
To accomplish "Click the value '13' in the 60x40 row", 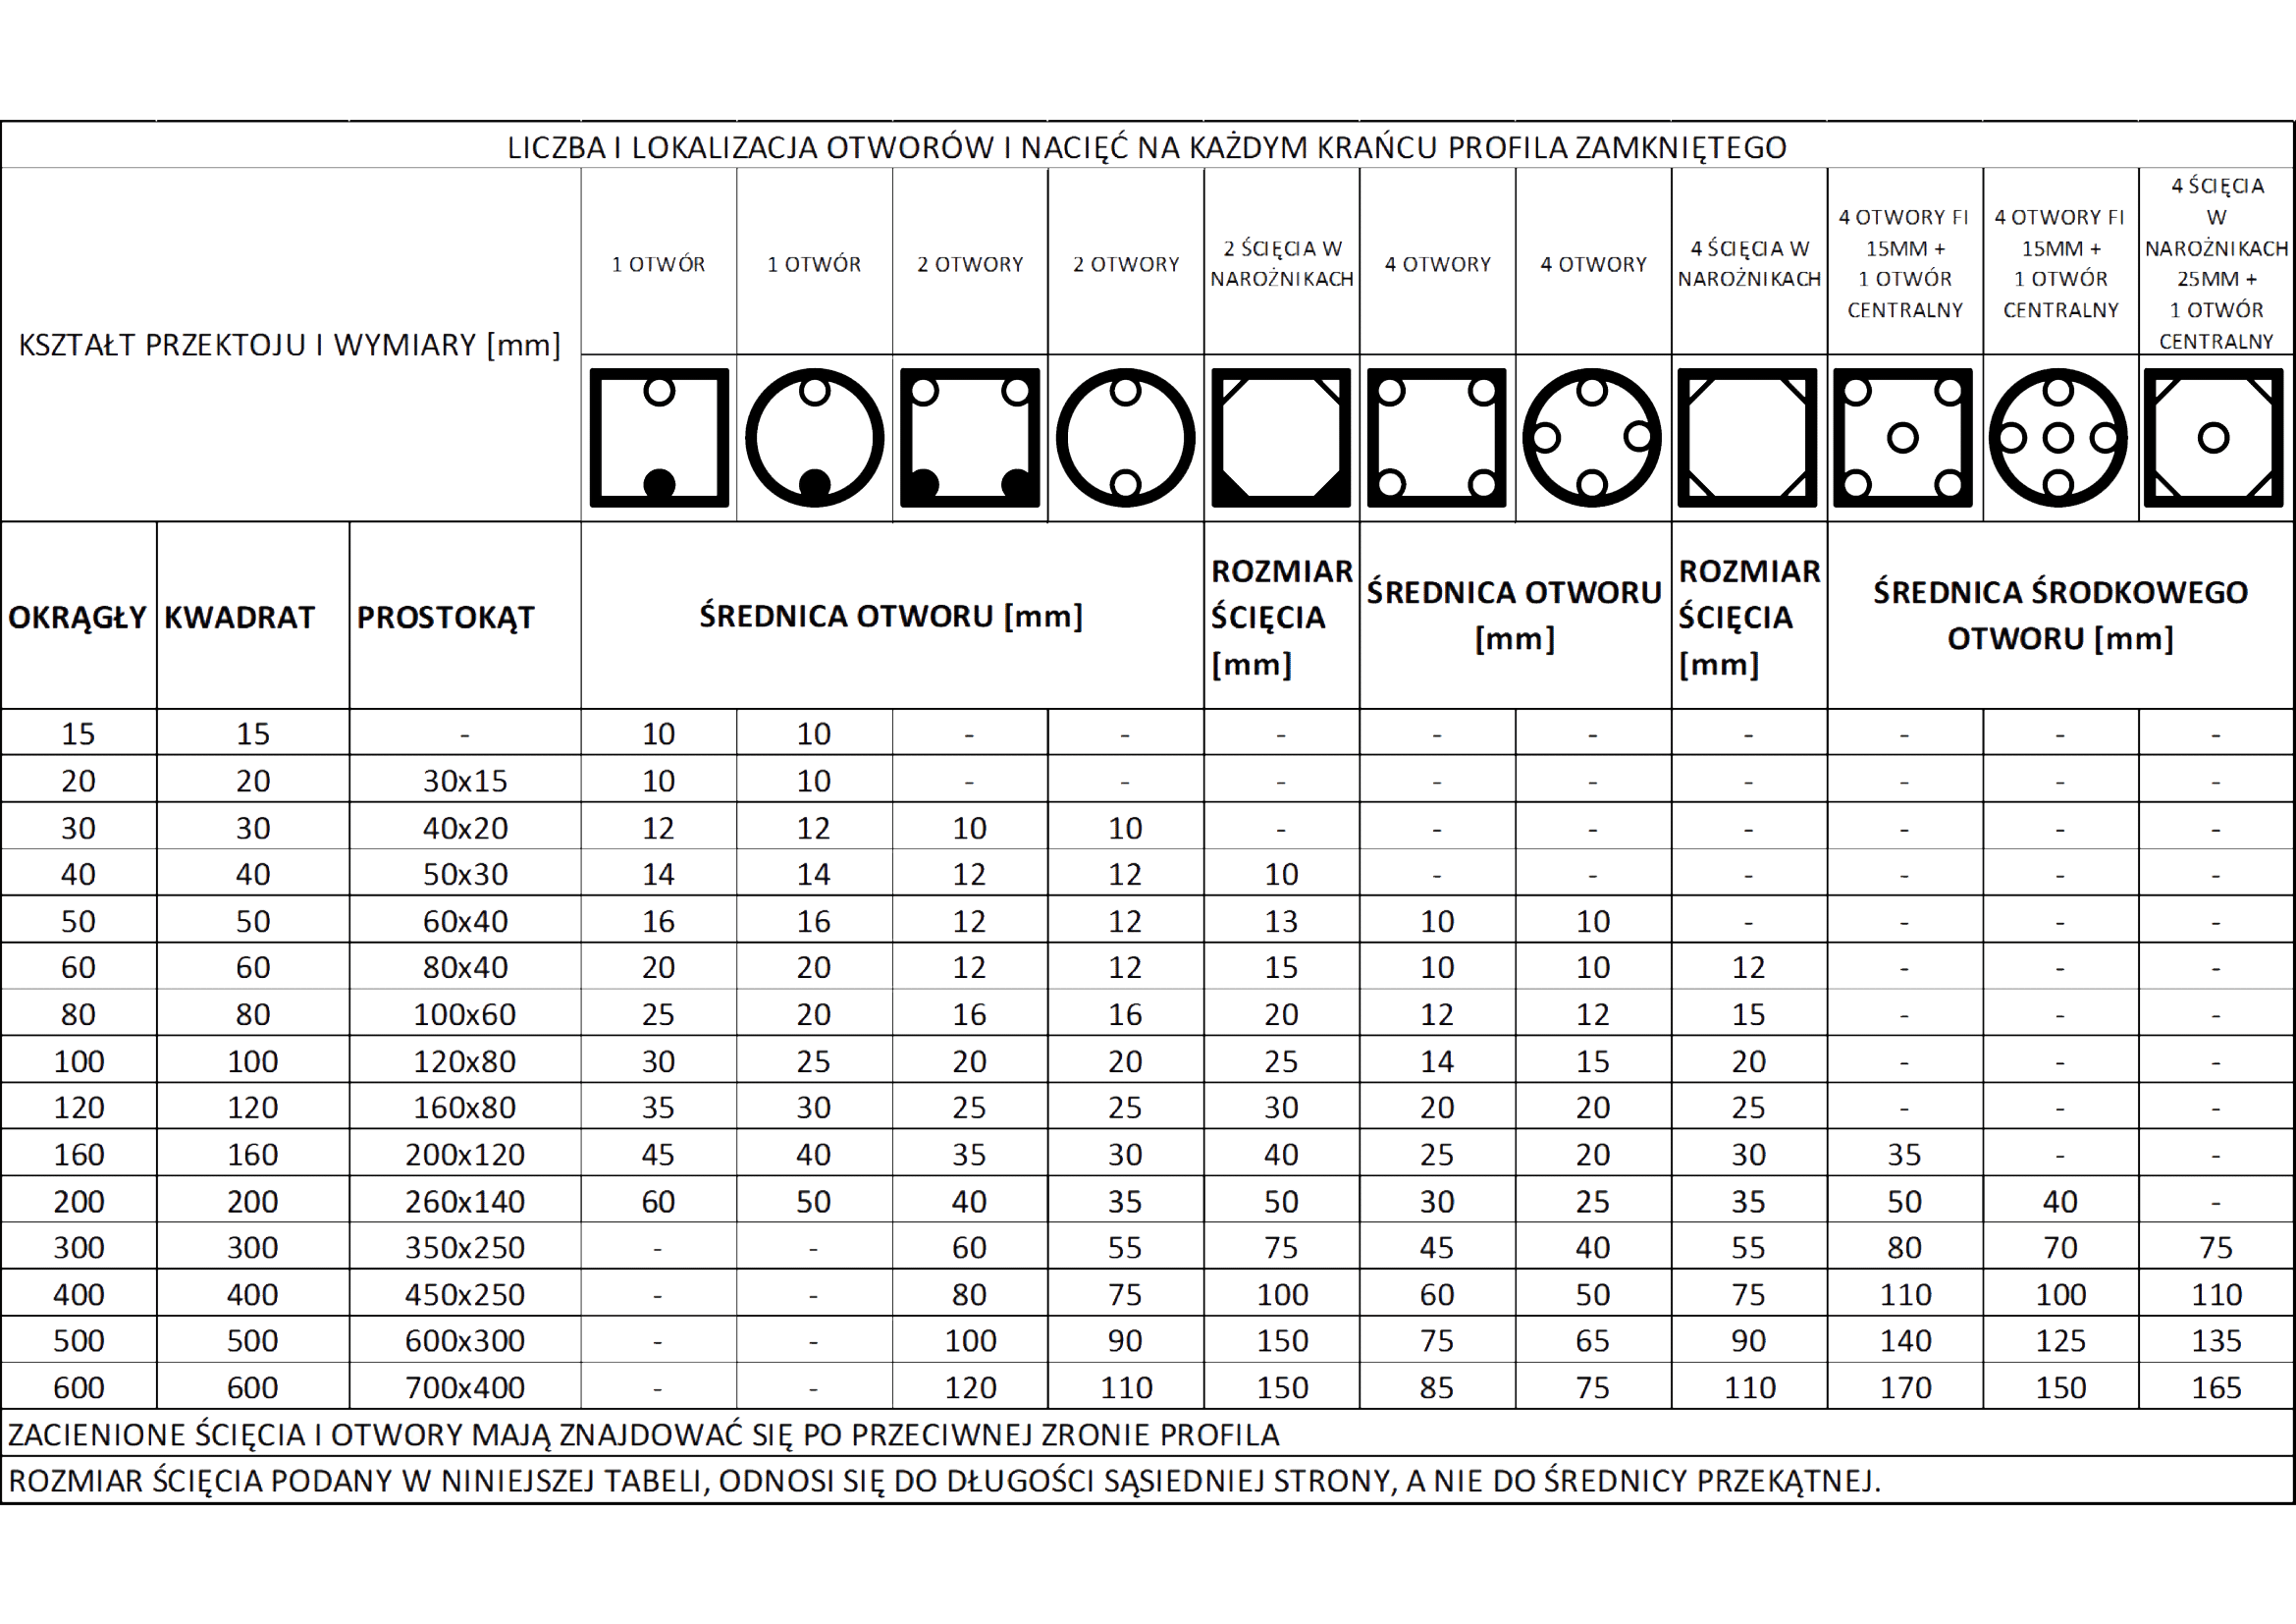I will pos(1281,921).
